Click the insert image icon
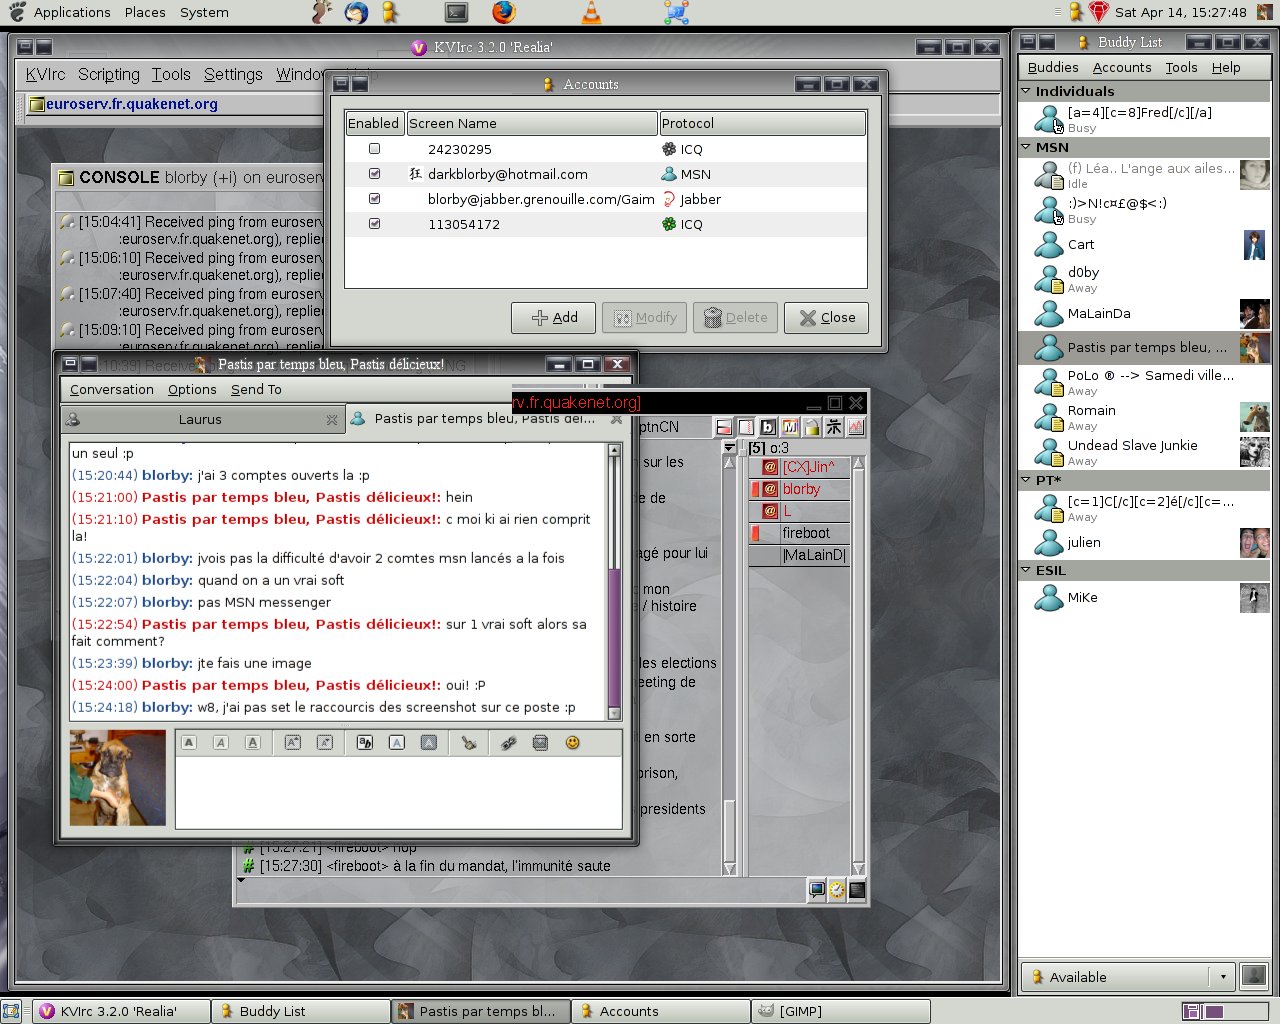This screenshot has height=1024, width=1280. pyautogui.click(x=540, y=743)
